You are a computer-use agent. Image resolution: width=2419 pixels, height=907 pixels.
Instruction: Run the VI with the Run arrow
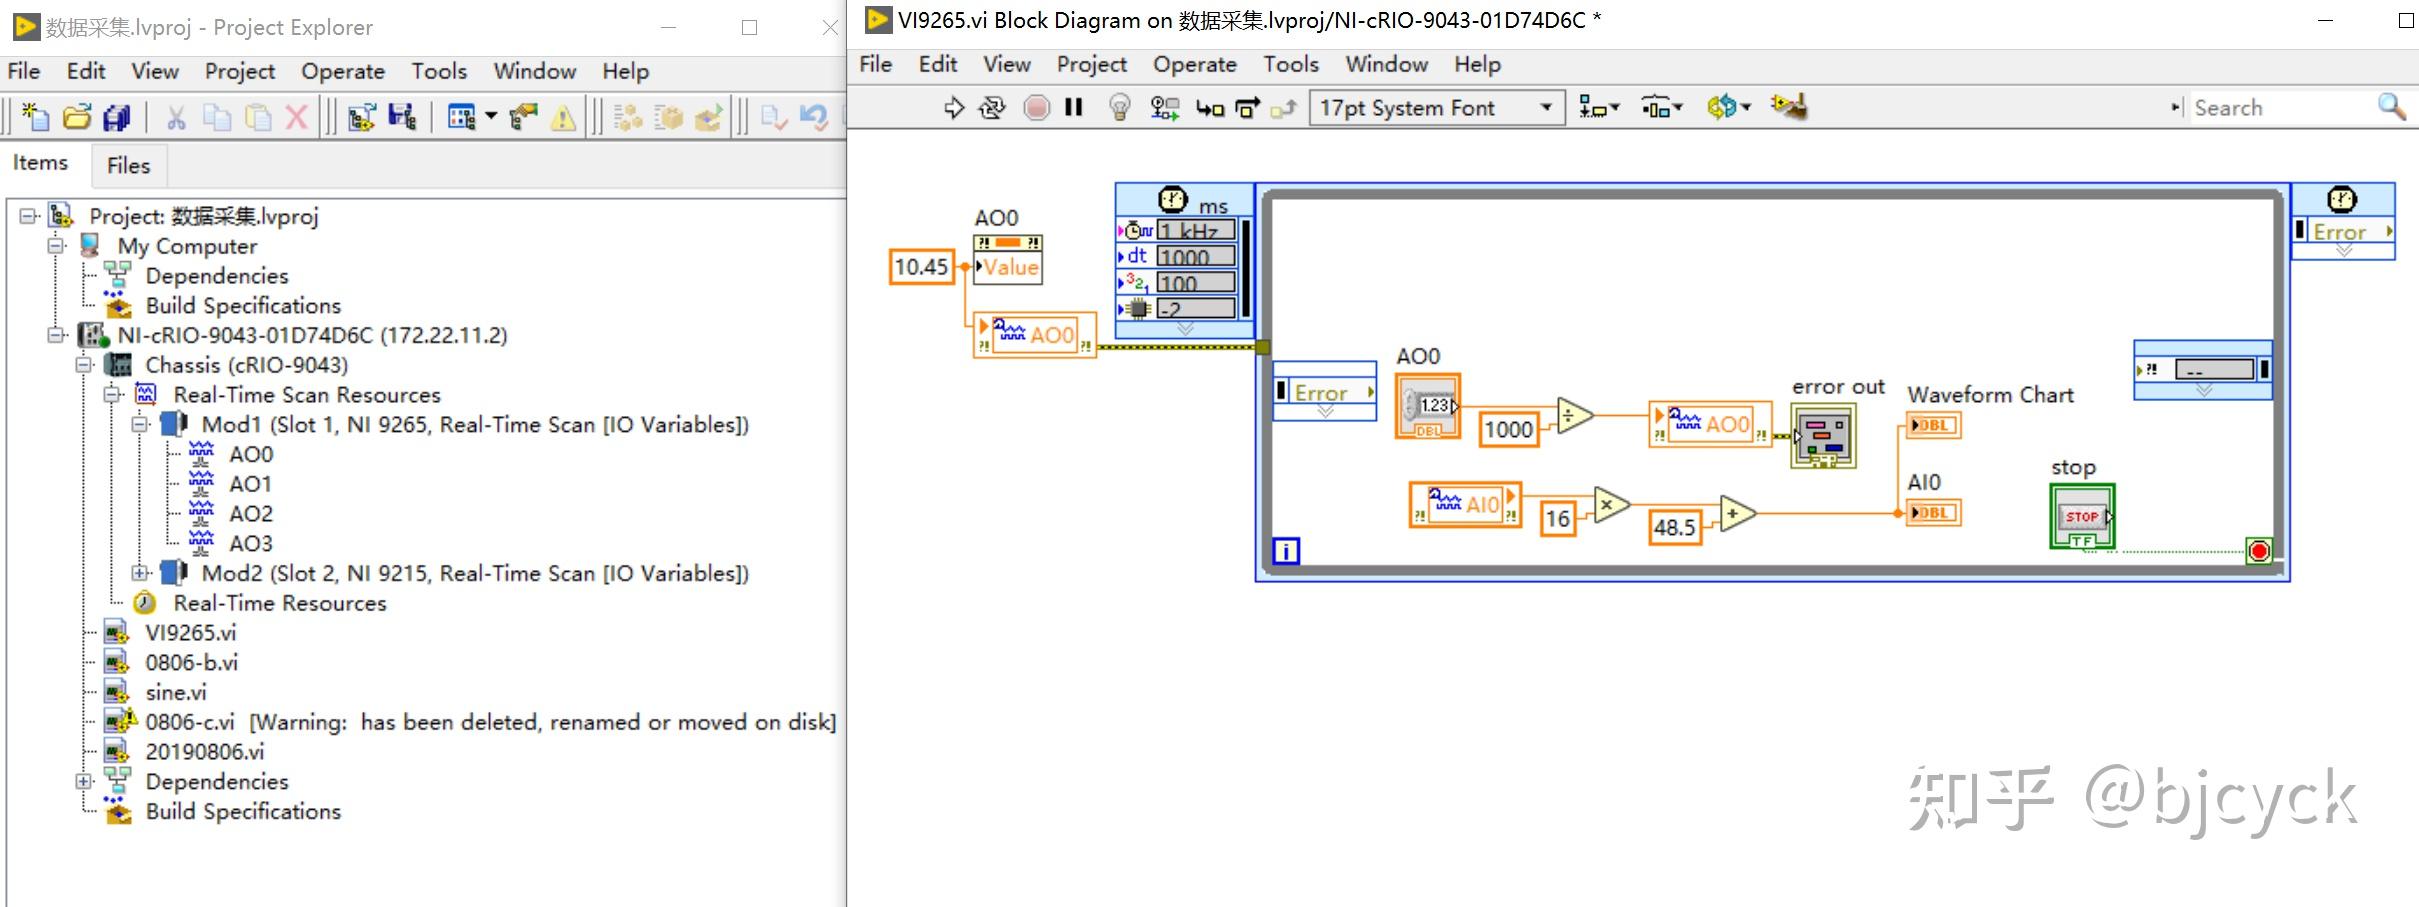coord(953,107)
